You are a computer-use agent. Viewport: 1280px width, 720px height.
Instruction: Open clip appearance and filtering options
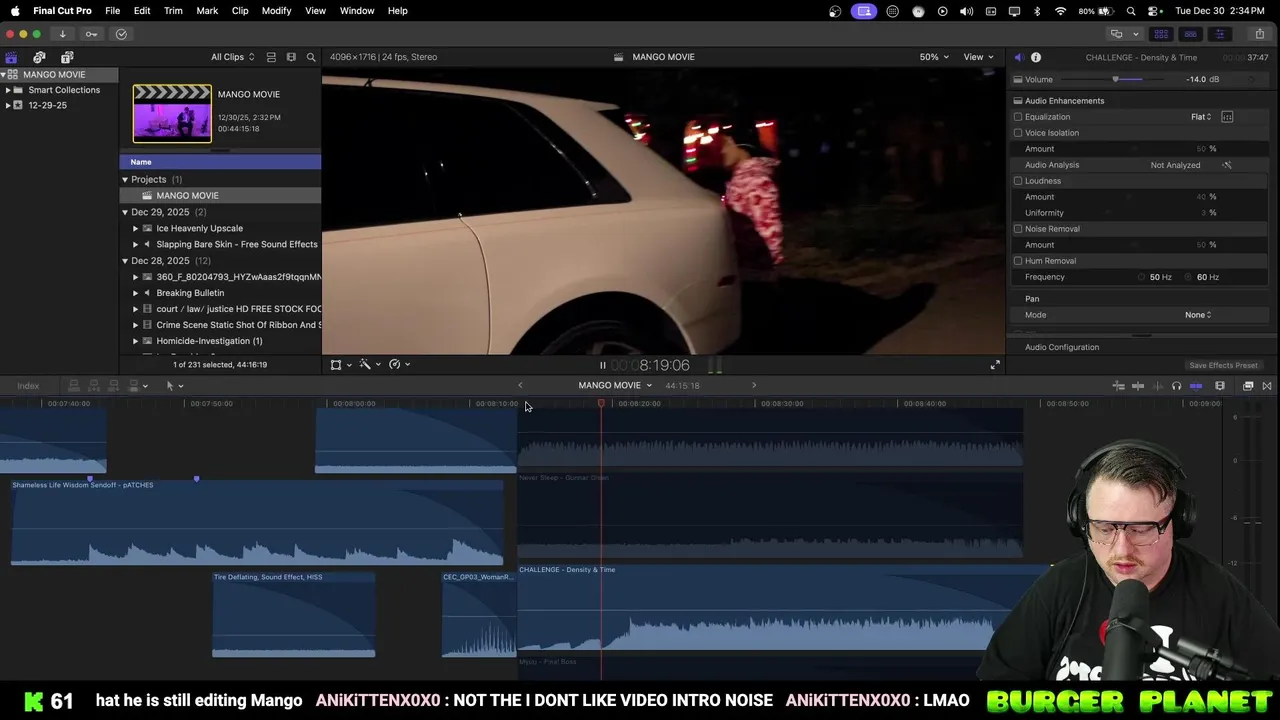[291, 57]
